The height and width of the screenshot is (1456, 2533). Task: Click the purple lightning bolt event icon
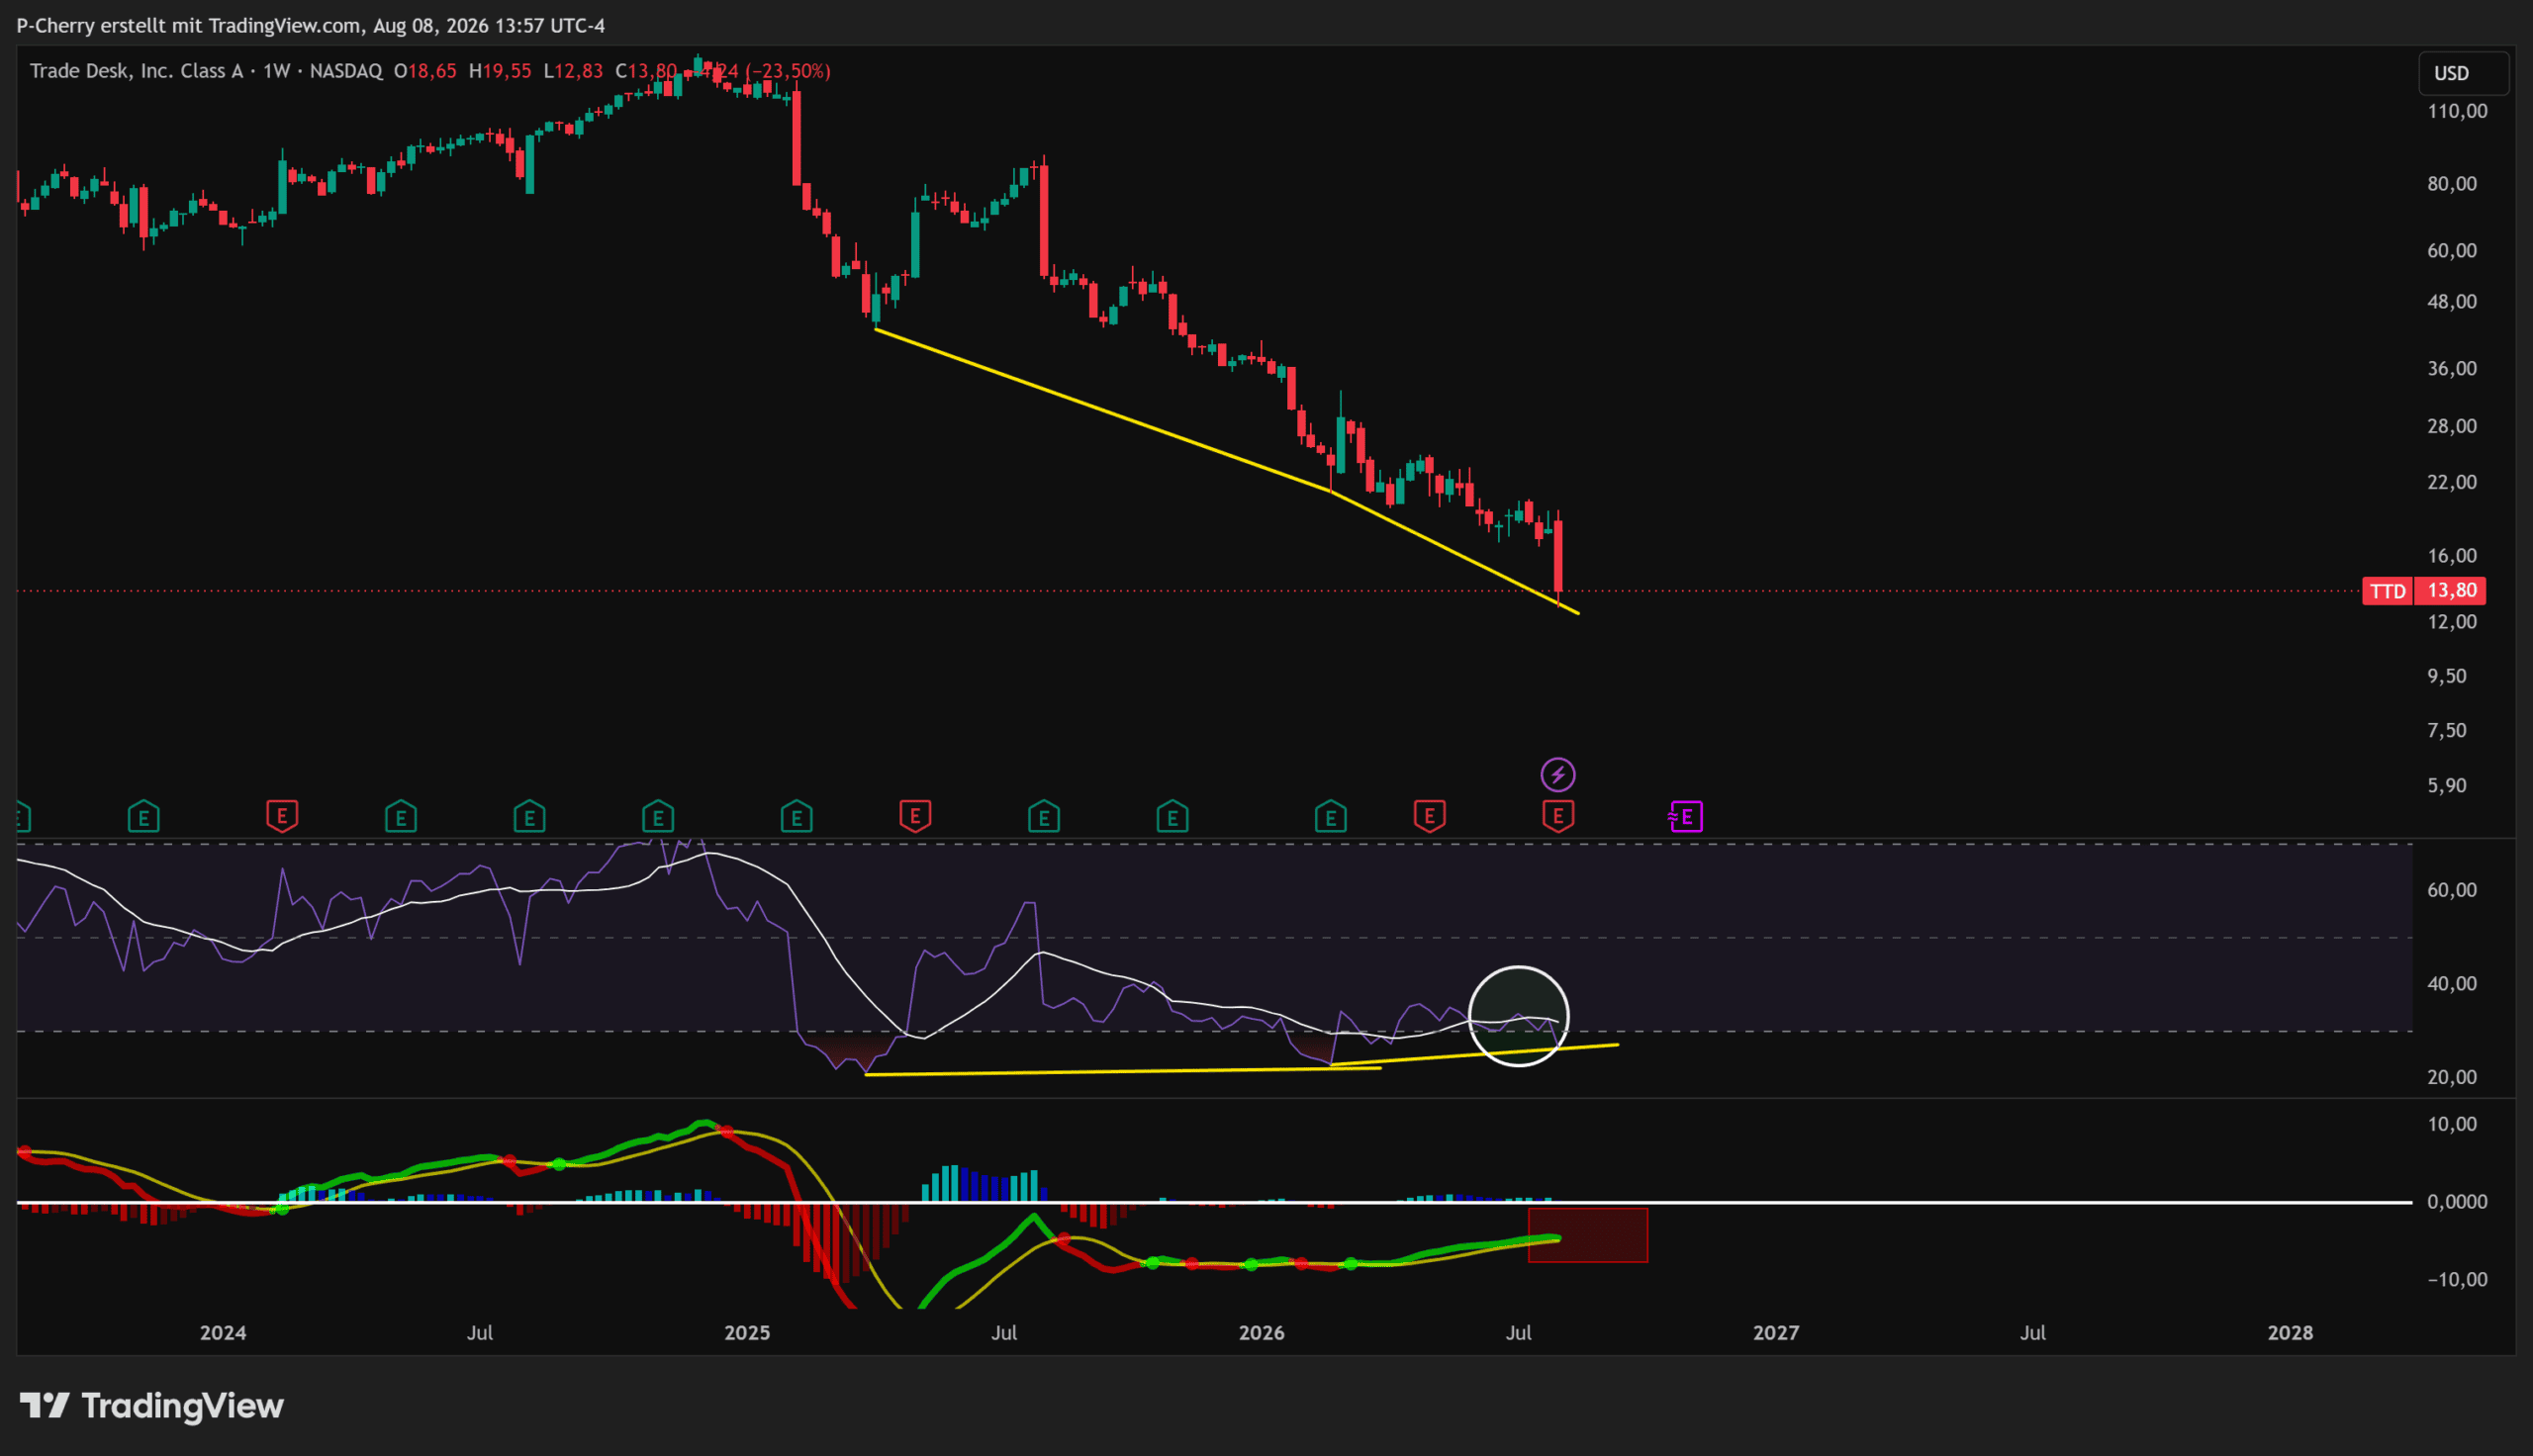(1558, 774)
